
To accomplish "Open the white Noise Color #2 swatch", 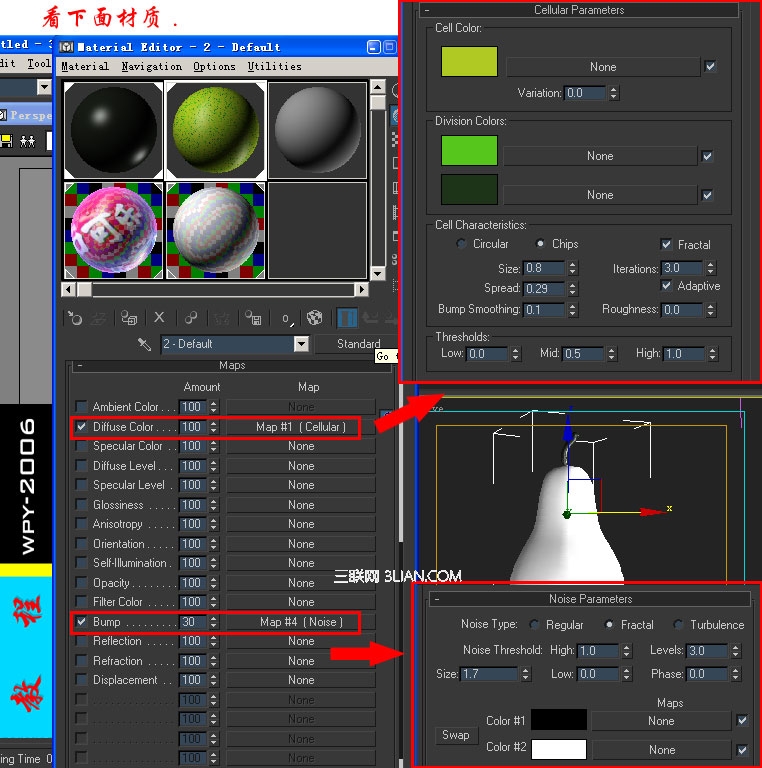I will pyautogui.click(x=559, y=749).
